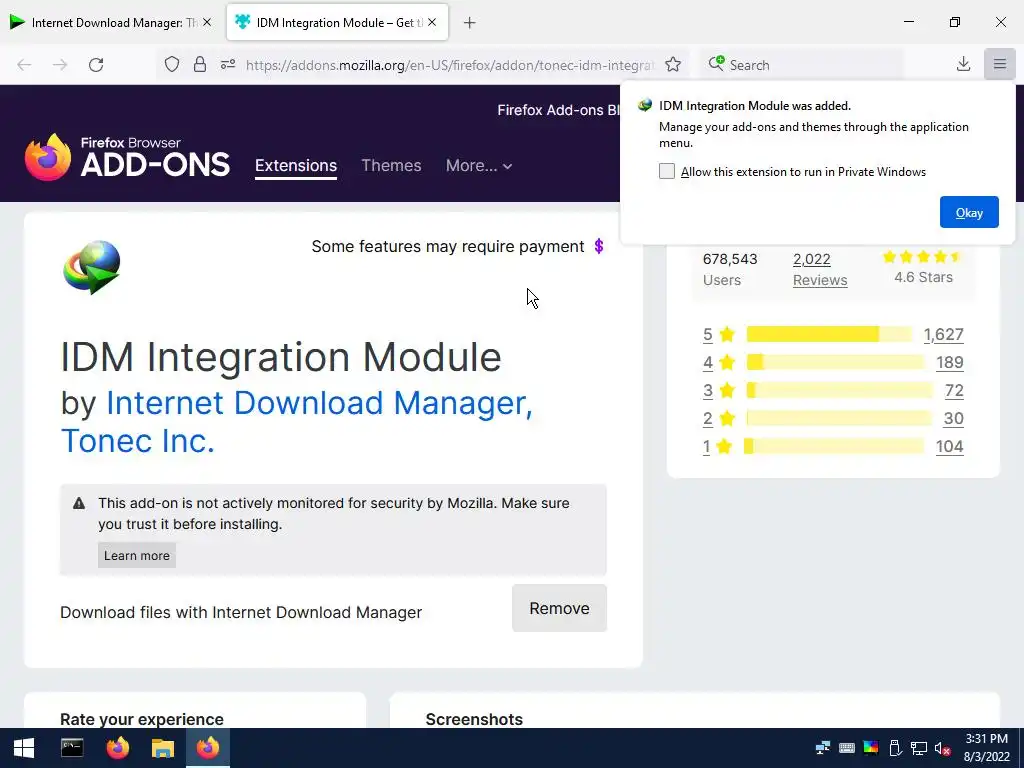Click the active Firefox taskbar window

(x=208, y=748)
